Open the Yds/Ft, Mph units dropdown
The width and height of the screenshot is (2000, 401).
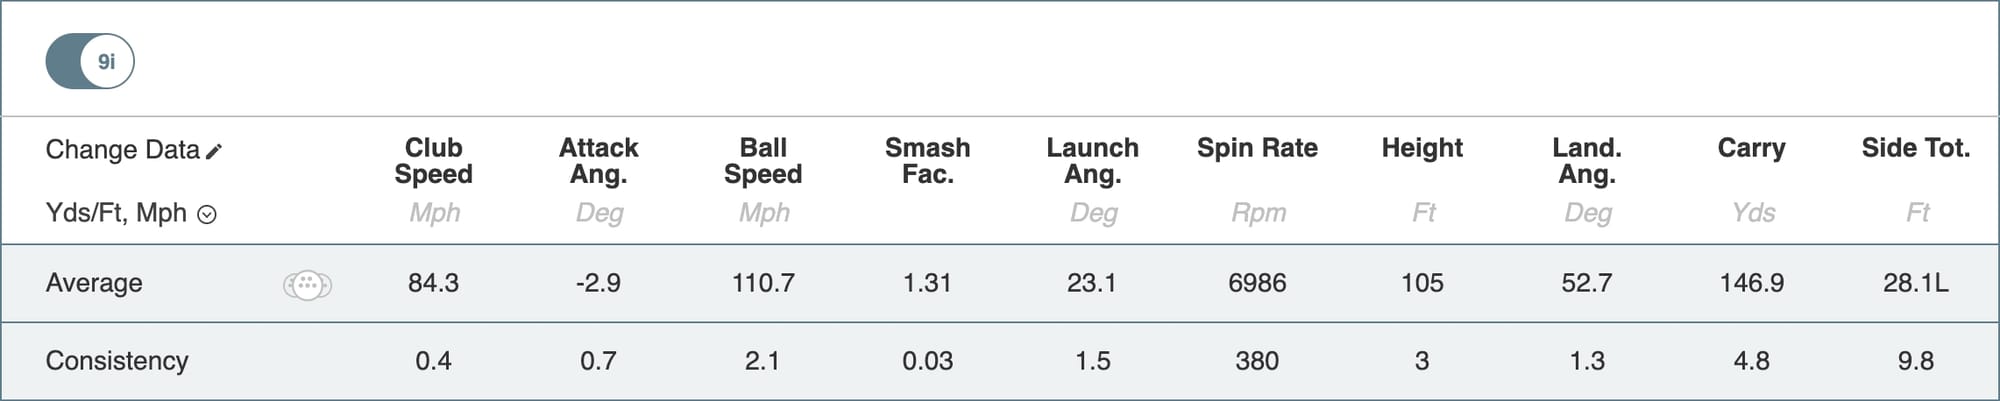pyautogui.click(x=207, y=214)
